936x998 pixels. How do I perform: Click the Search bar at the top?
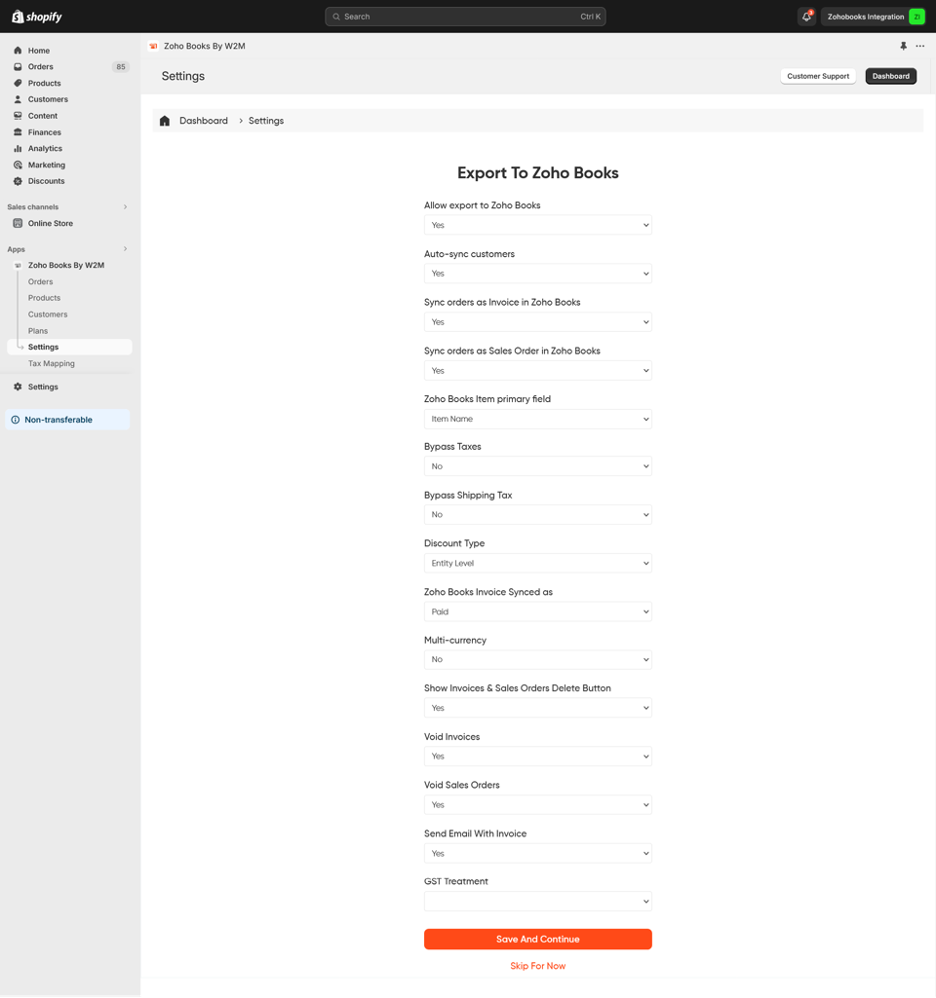point(464,16)
